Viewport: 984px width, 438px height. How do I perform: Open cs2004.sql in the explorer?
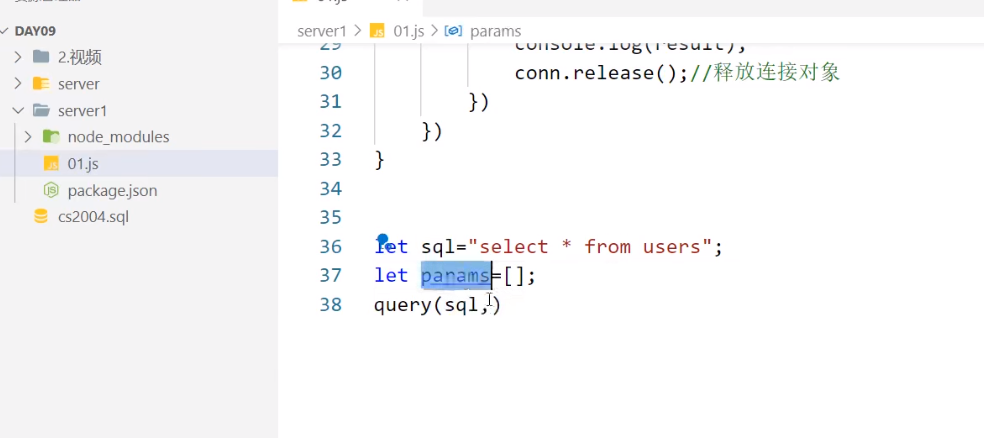(93, 217)
